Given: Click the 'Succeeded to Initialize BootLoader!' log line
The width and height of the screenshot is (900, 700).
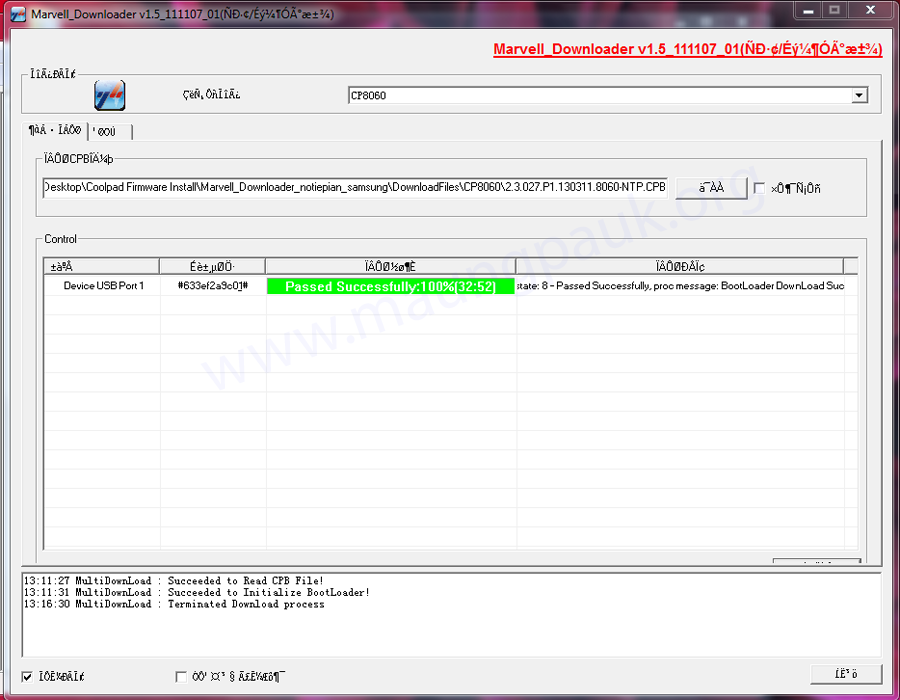Looking at the screenshot, I should click(x=196, y=592).
